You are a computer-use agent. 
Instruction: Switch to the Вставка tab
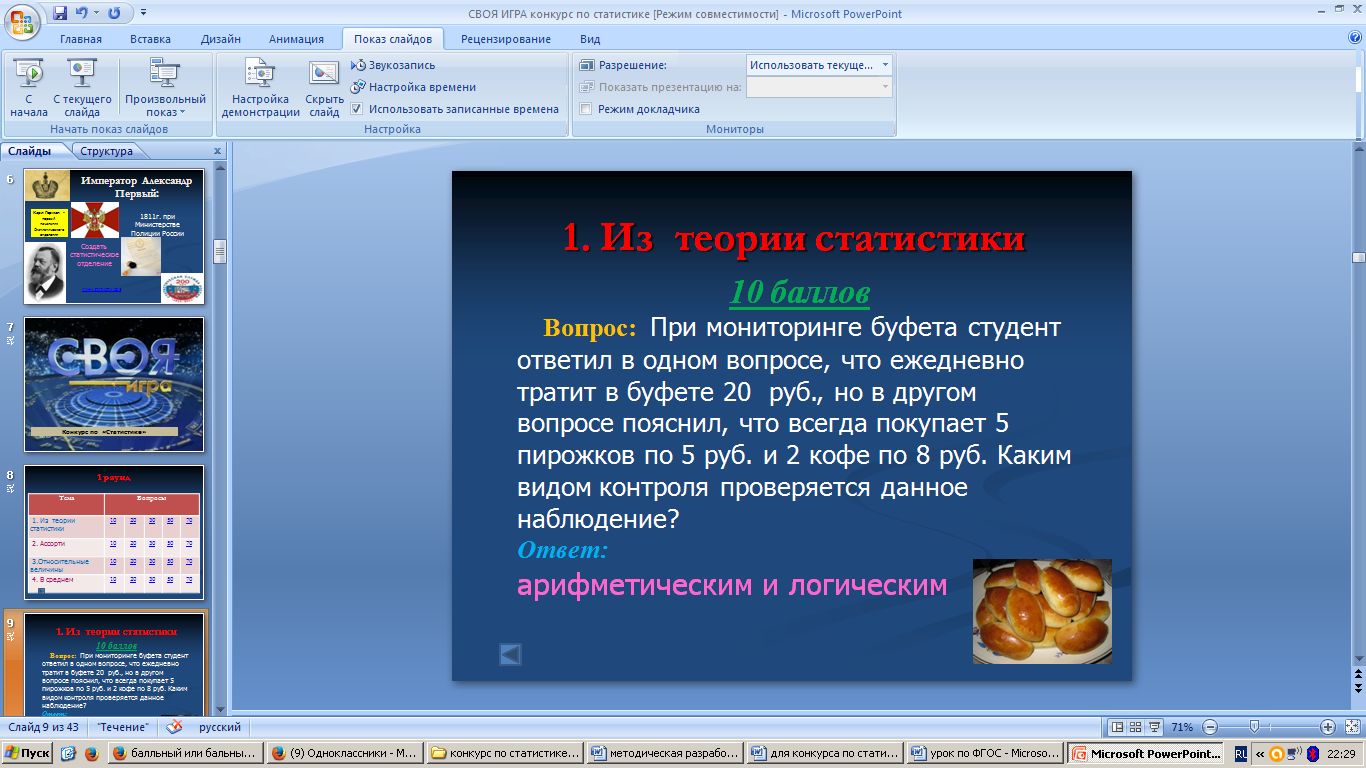150,39
